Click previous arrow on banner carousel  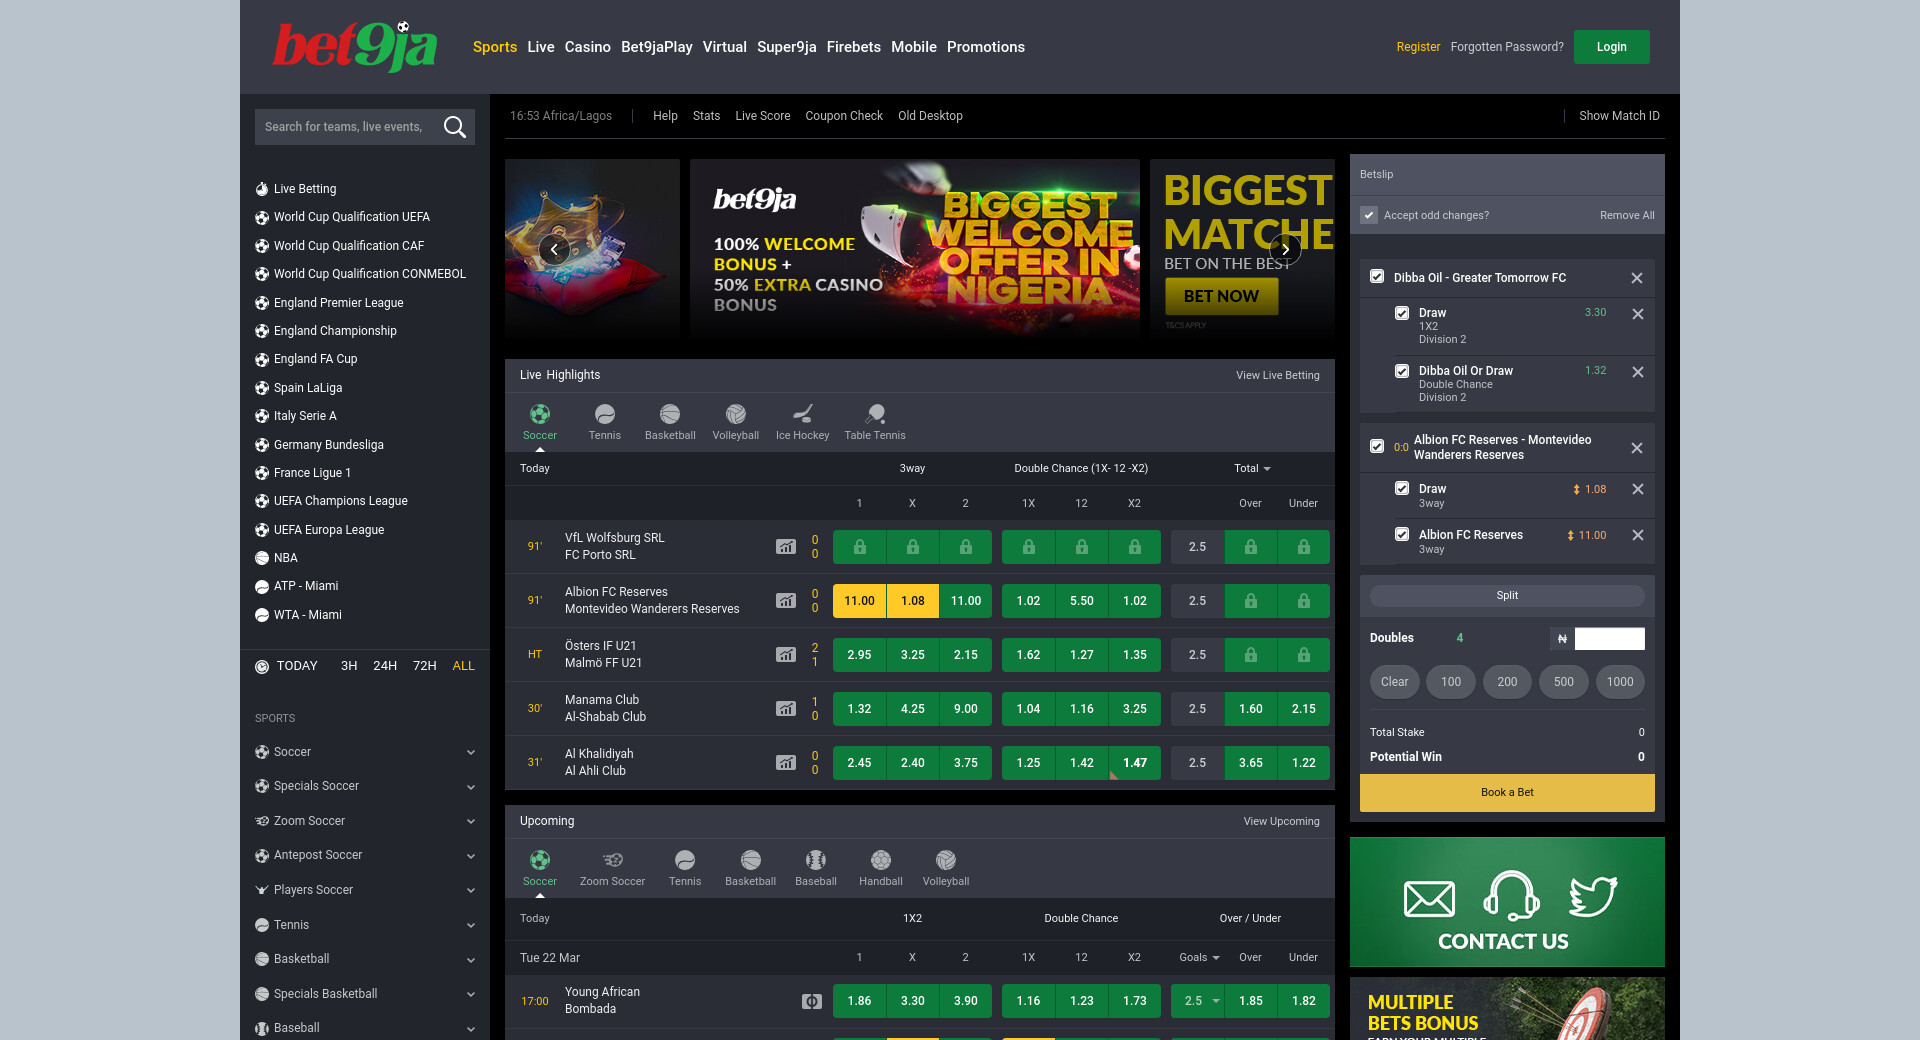(x=554, y=249)
